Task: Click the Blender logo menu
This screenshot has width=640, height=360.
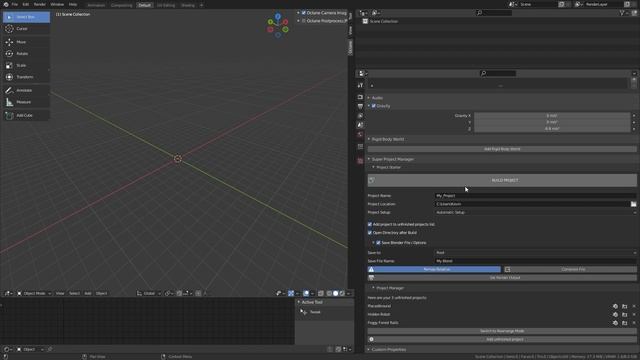Action: [x=6, y=4]
